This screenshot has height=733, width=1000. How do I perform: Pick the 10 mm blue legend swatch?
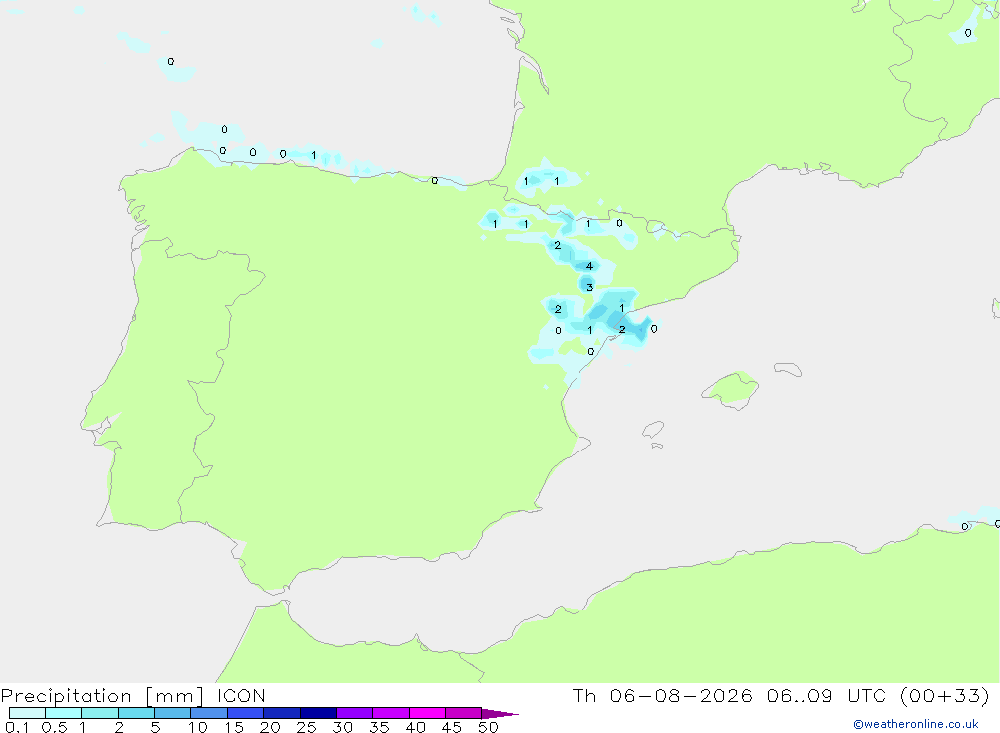point(209,713)
